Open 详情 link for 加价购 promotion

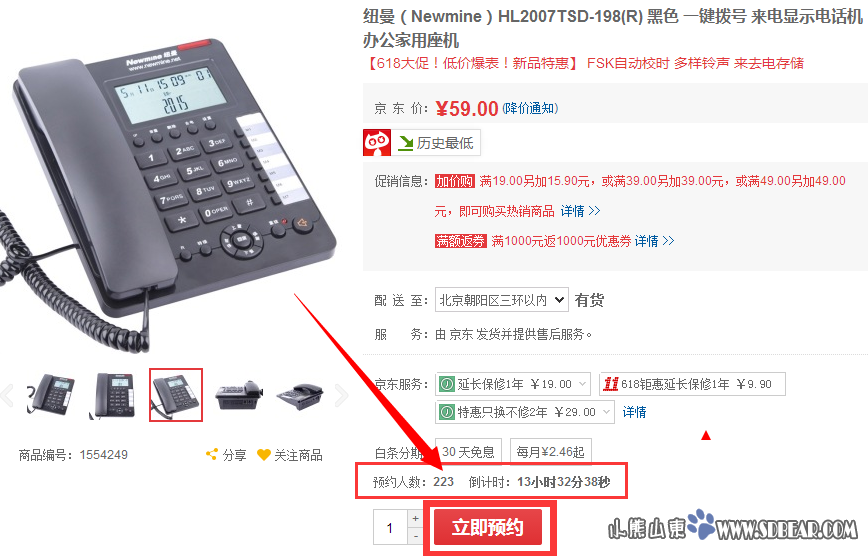(x=580, y=211)
